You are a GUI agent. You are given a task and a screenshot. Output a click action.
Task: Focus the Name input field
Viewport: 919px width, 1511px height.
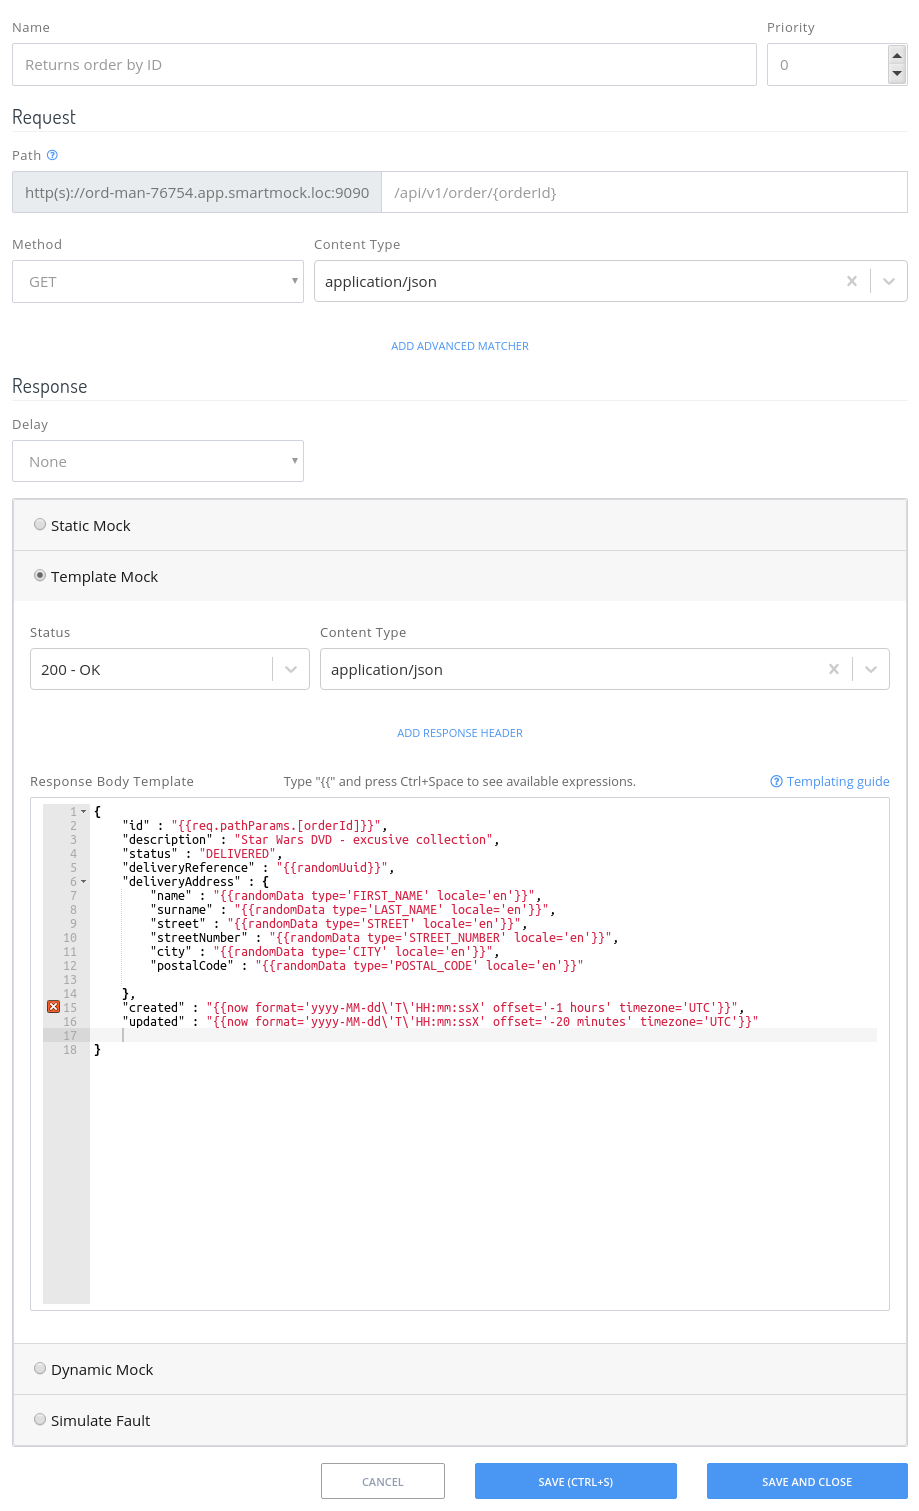coord(384,65)
